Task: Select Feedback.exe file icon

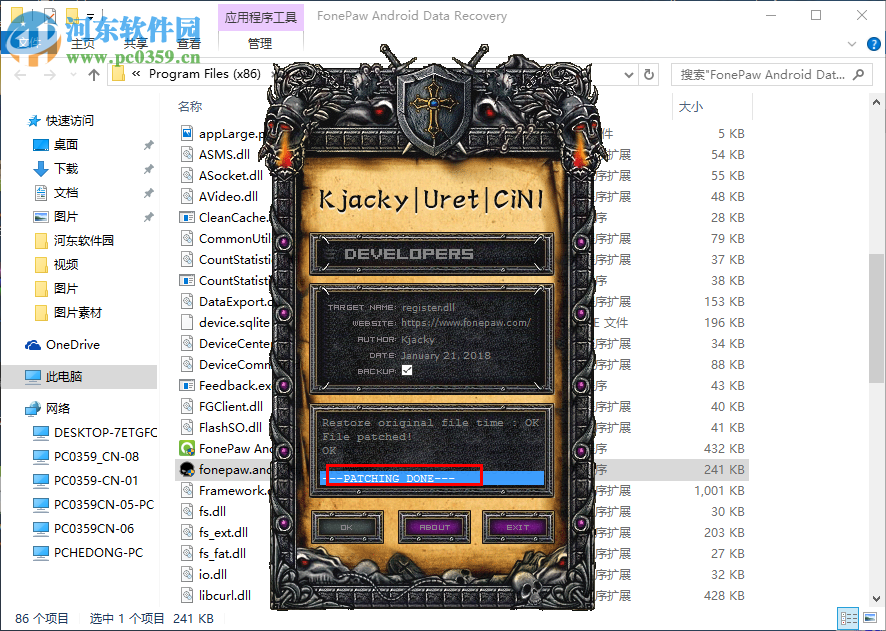Action: tap(186, 385)
